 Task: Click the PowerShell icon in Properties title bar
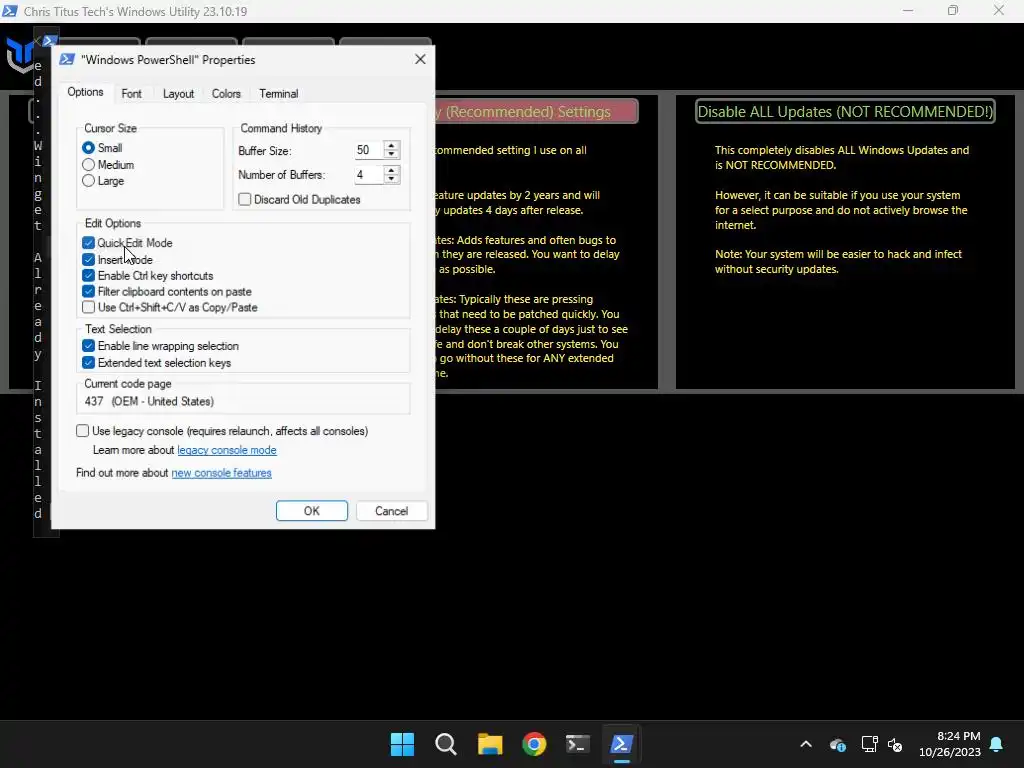click(67, 59)
